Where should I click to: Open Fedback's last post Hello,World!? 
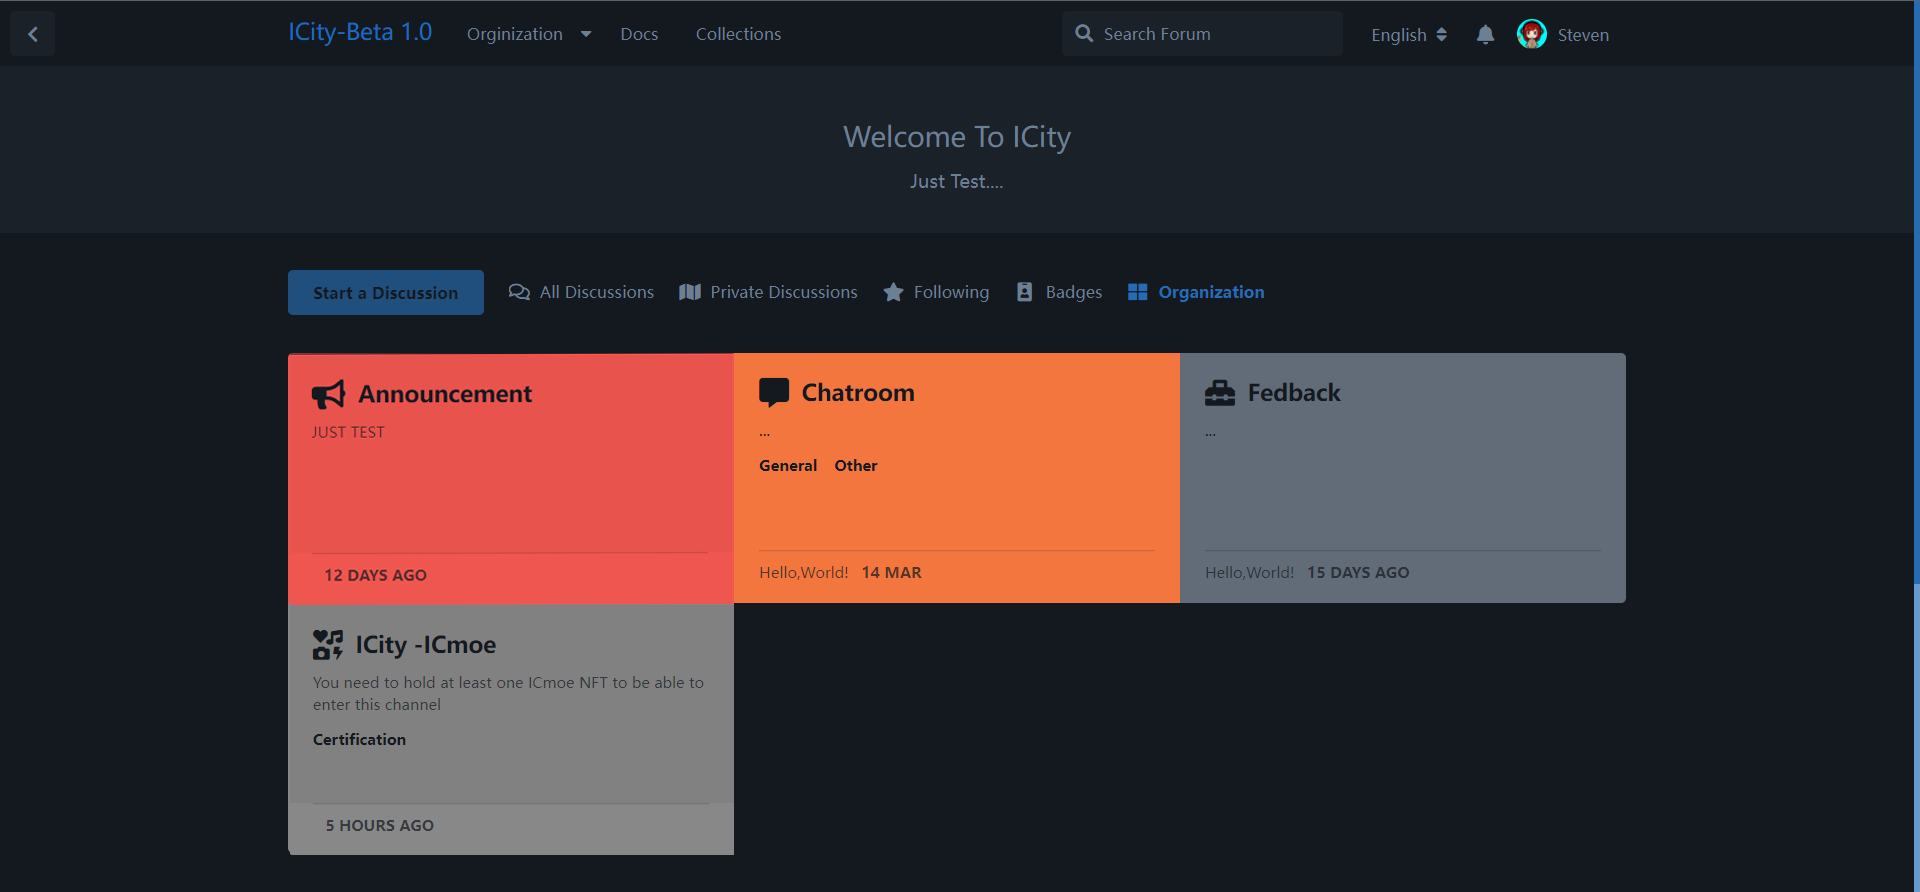[1249, 573]
